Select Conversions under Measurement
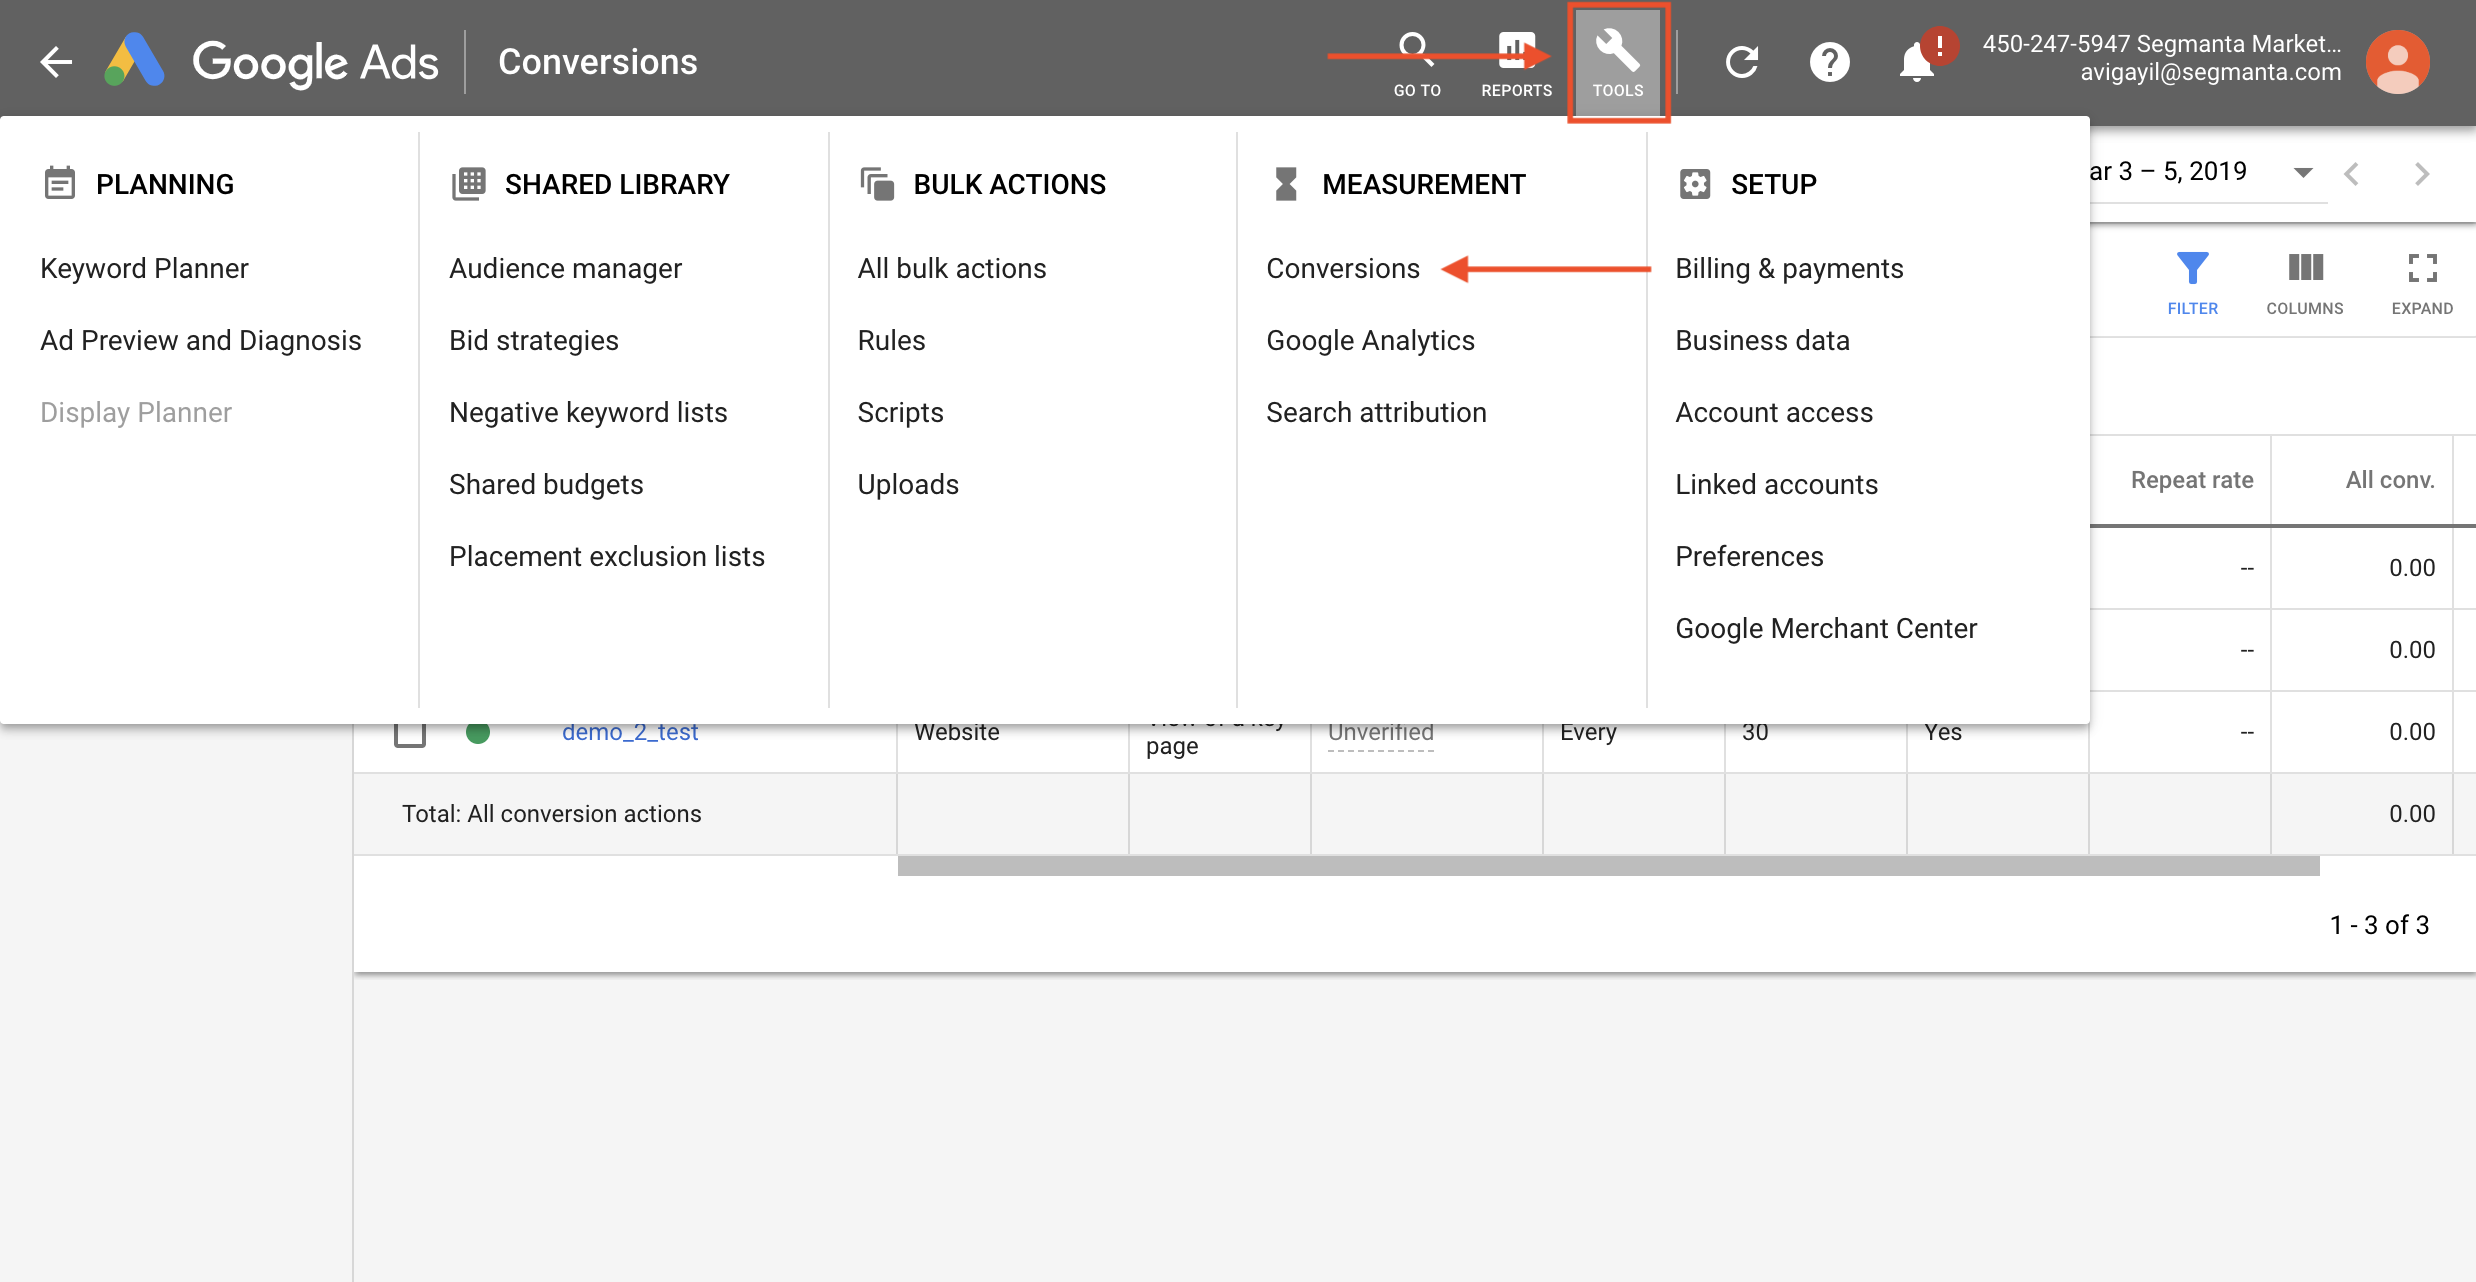The image size is (2476, 1282). tap(1343, 268)
